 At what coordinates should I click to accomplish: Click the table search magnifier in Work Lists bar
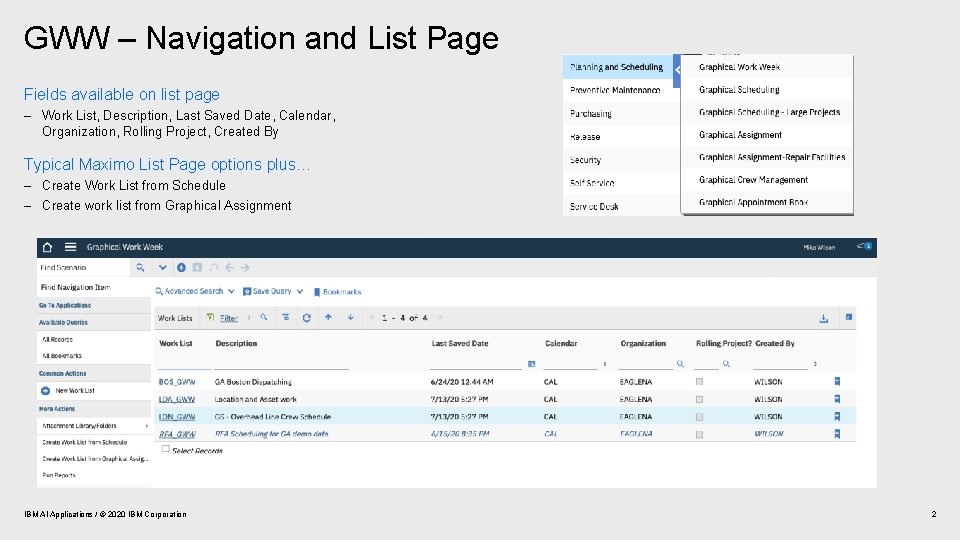pos(263,317)
